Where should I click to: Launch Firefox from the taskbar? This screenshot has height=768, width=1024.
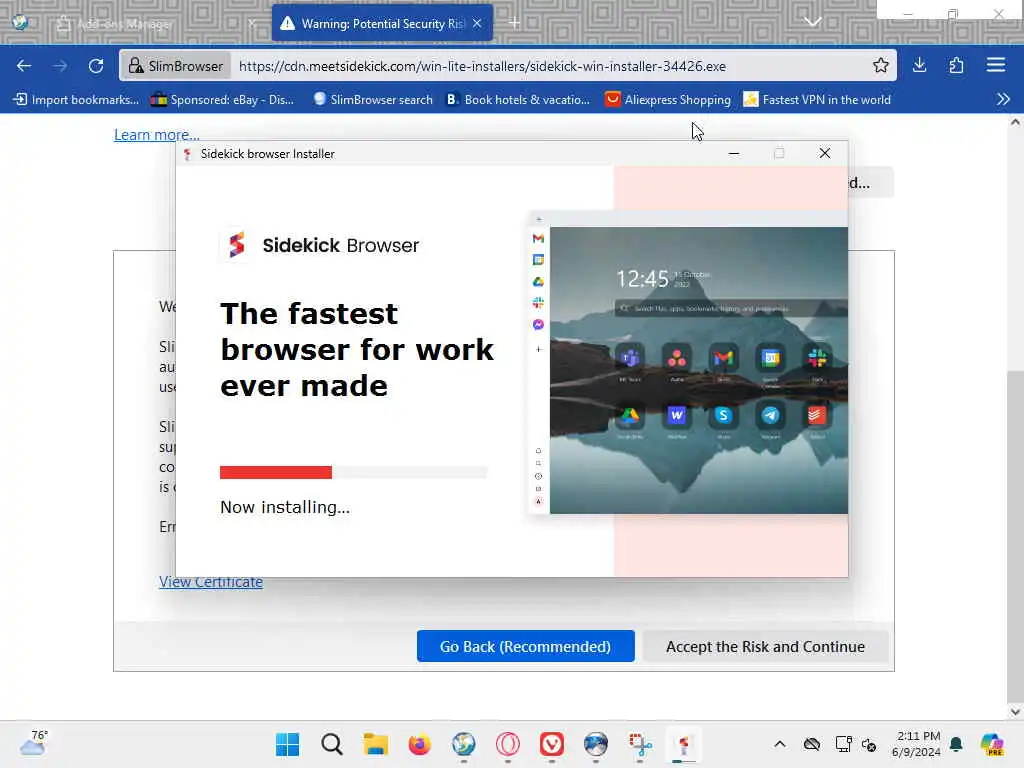tap(419, 744)
